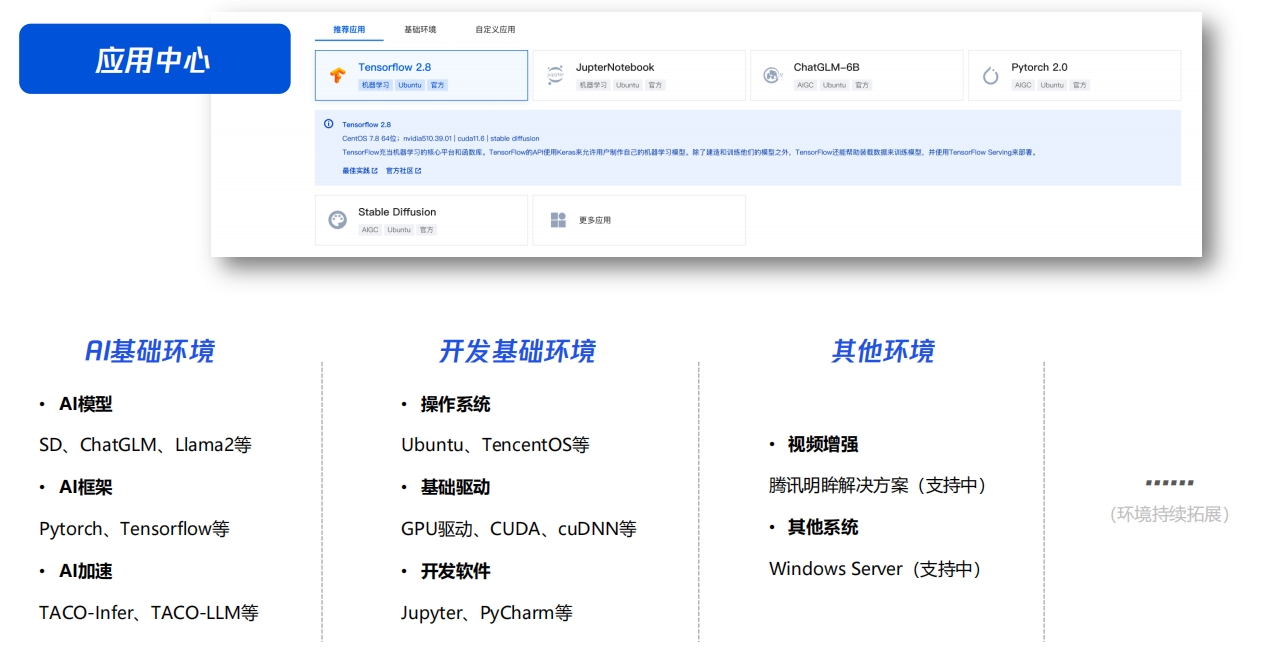The image size is (1277, 659).
Task: Choose the Tensorflow 2.8 card title
Action: tap(395, 67)
